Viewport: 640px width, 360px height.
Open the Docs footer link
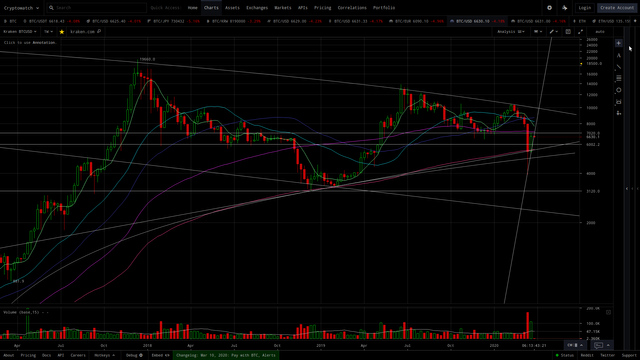coord(47,356)
